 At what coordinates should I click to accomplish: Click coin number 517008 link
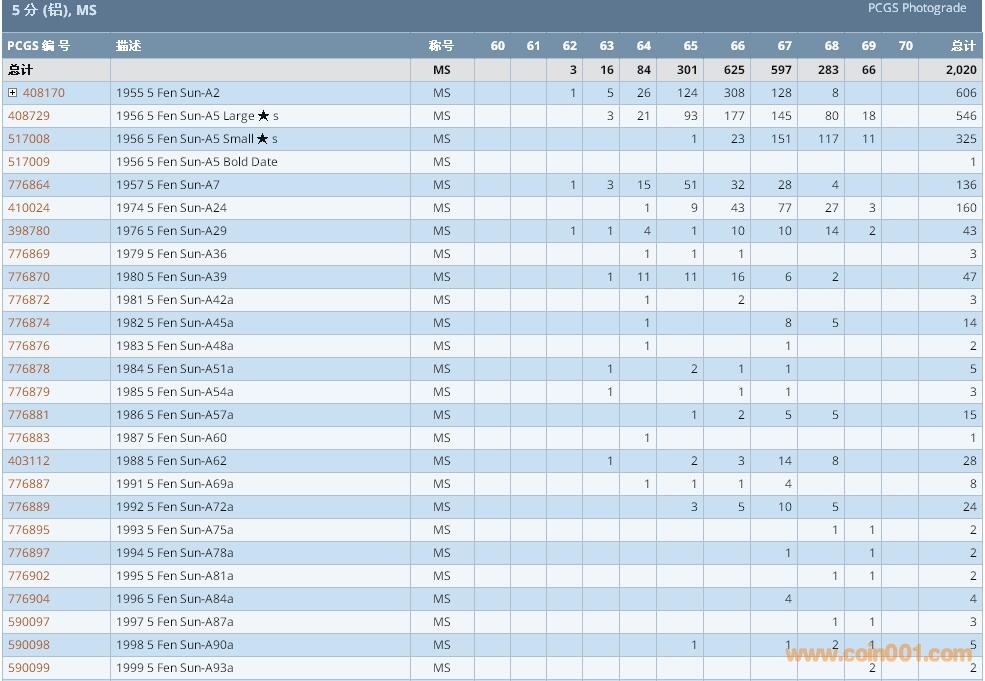[28, 139]
